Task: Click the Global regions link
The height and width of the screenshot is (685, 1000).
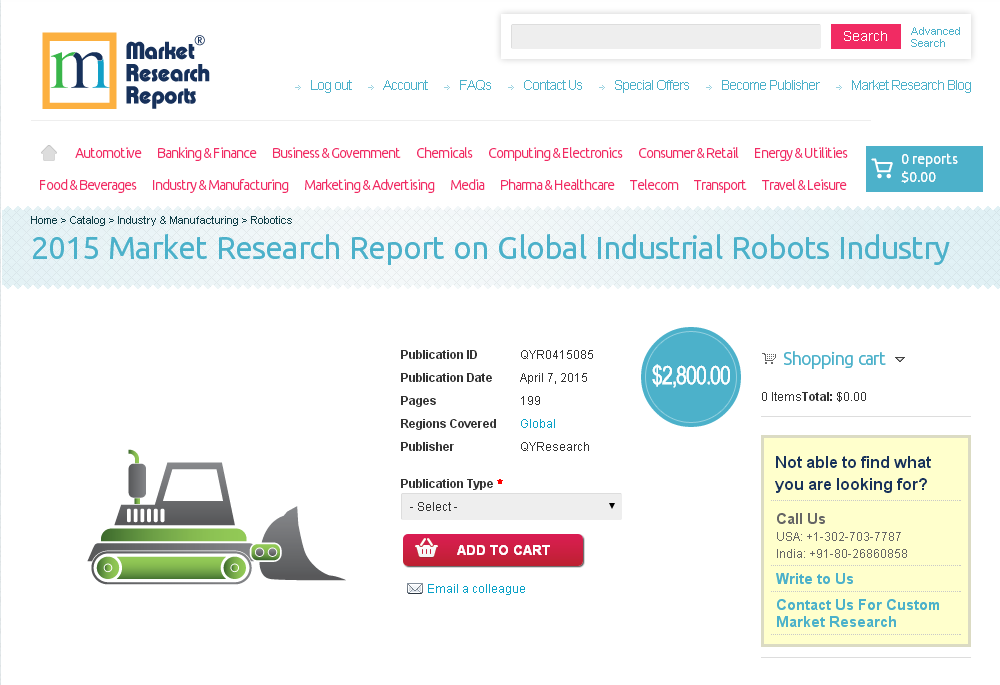Action: coord(537,423)
